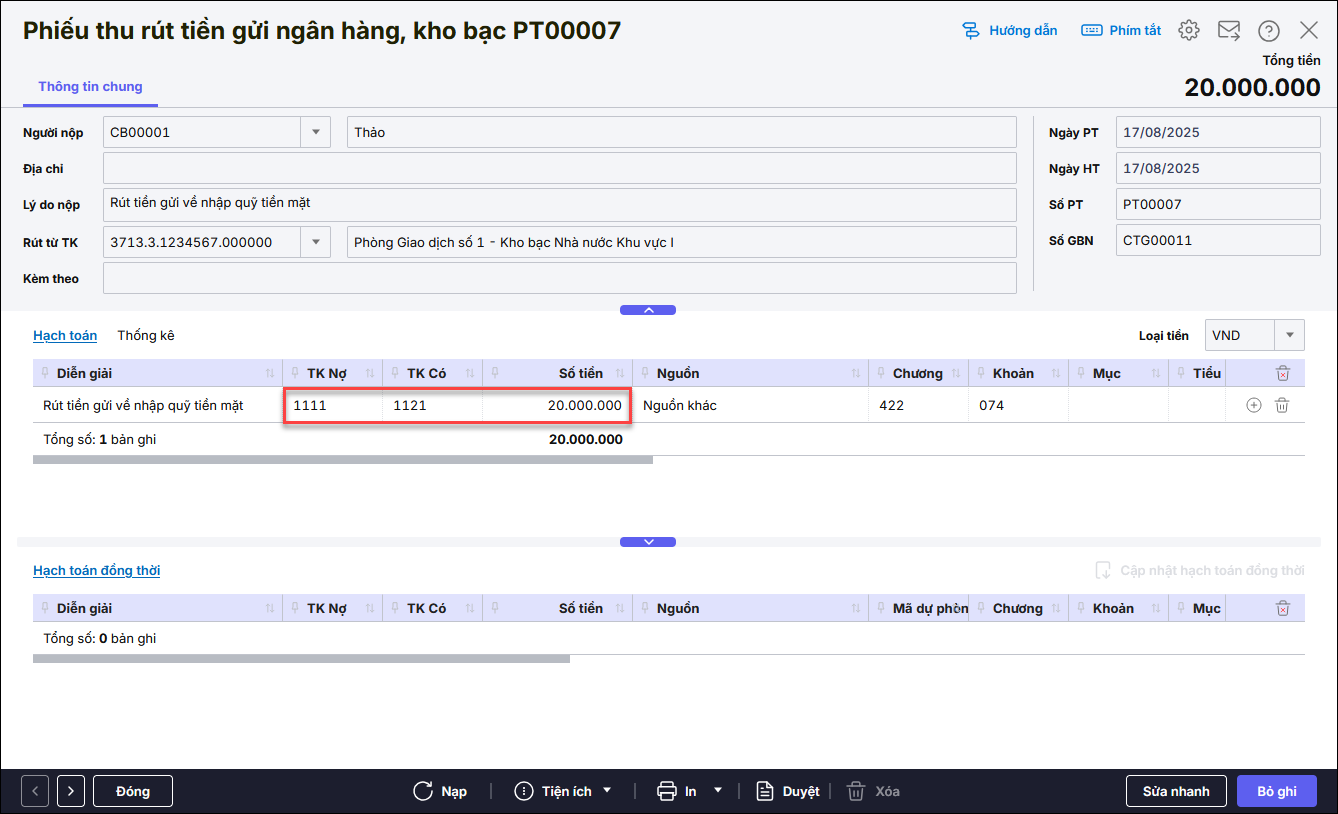Switch to the Thống kê tab

pos(146,335)
